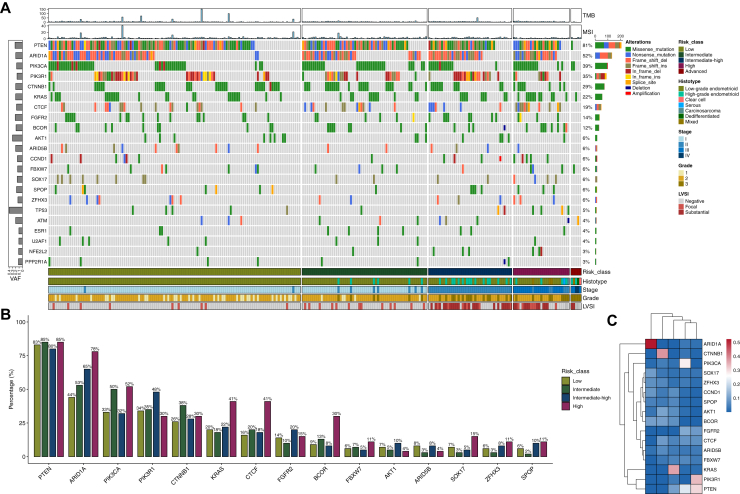Select the TMB track label

pos(590,15)
